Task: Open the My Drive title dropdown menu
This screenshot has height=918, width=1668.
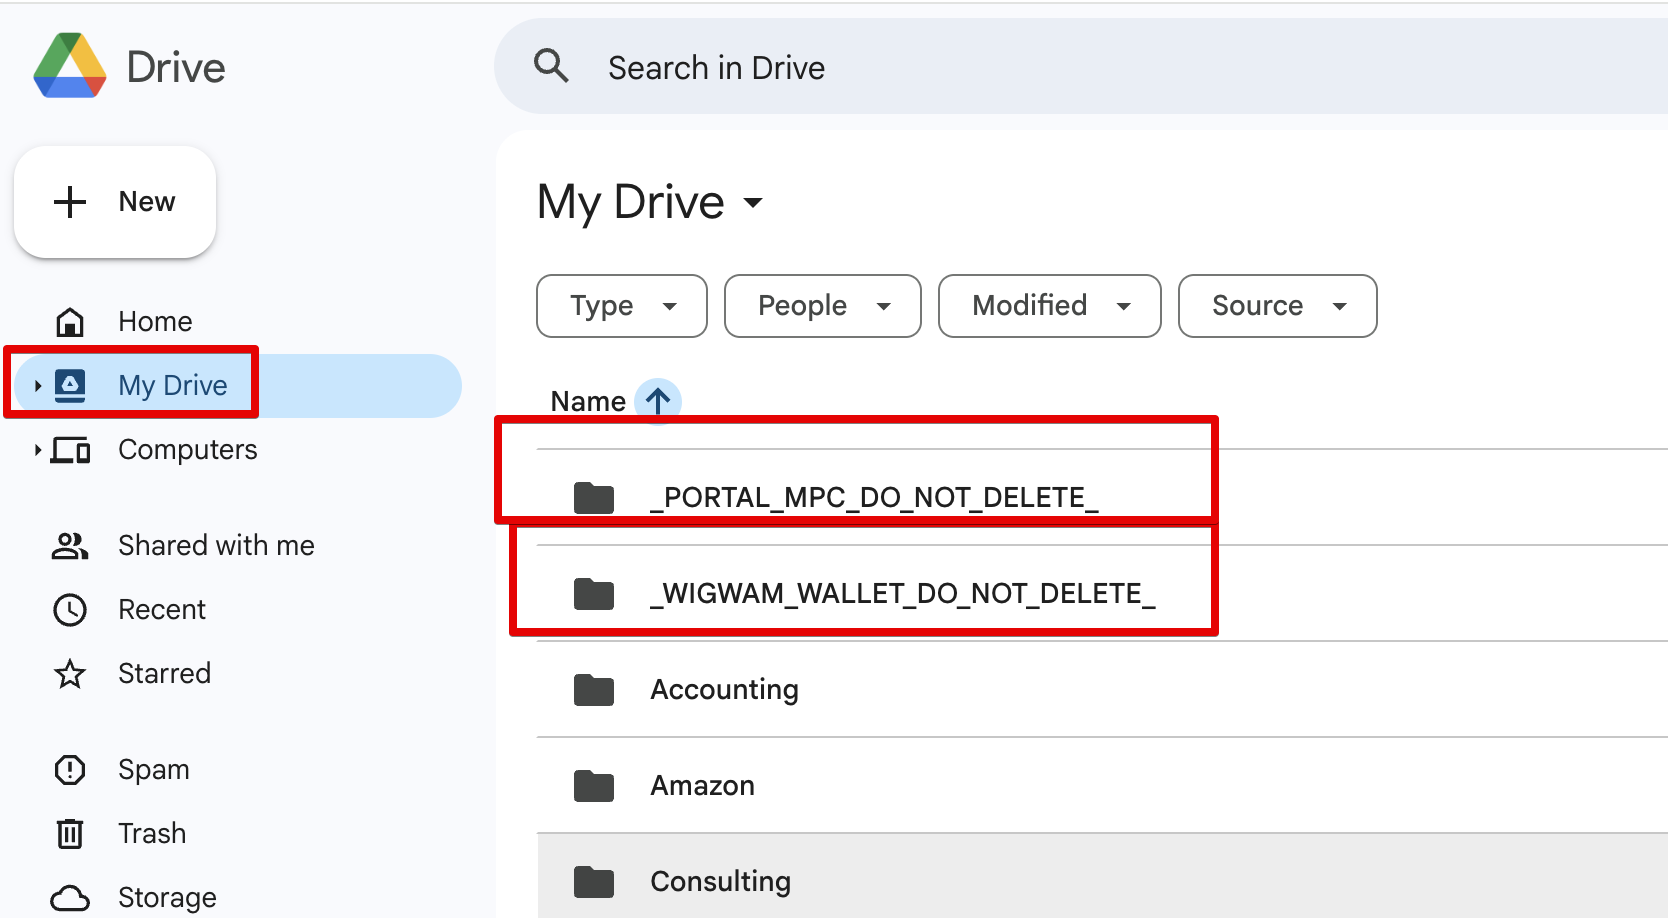Action: (x=752, y=203)
